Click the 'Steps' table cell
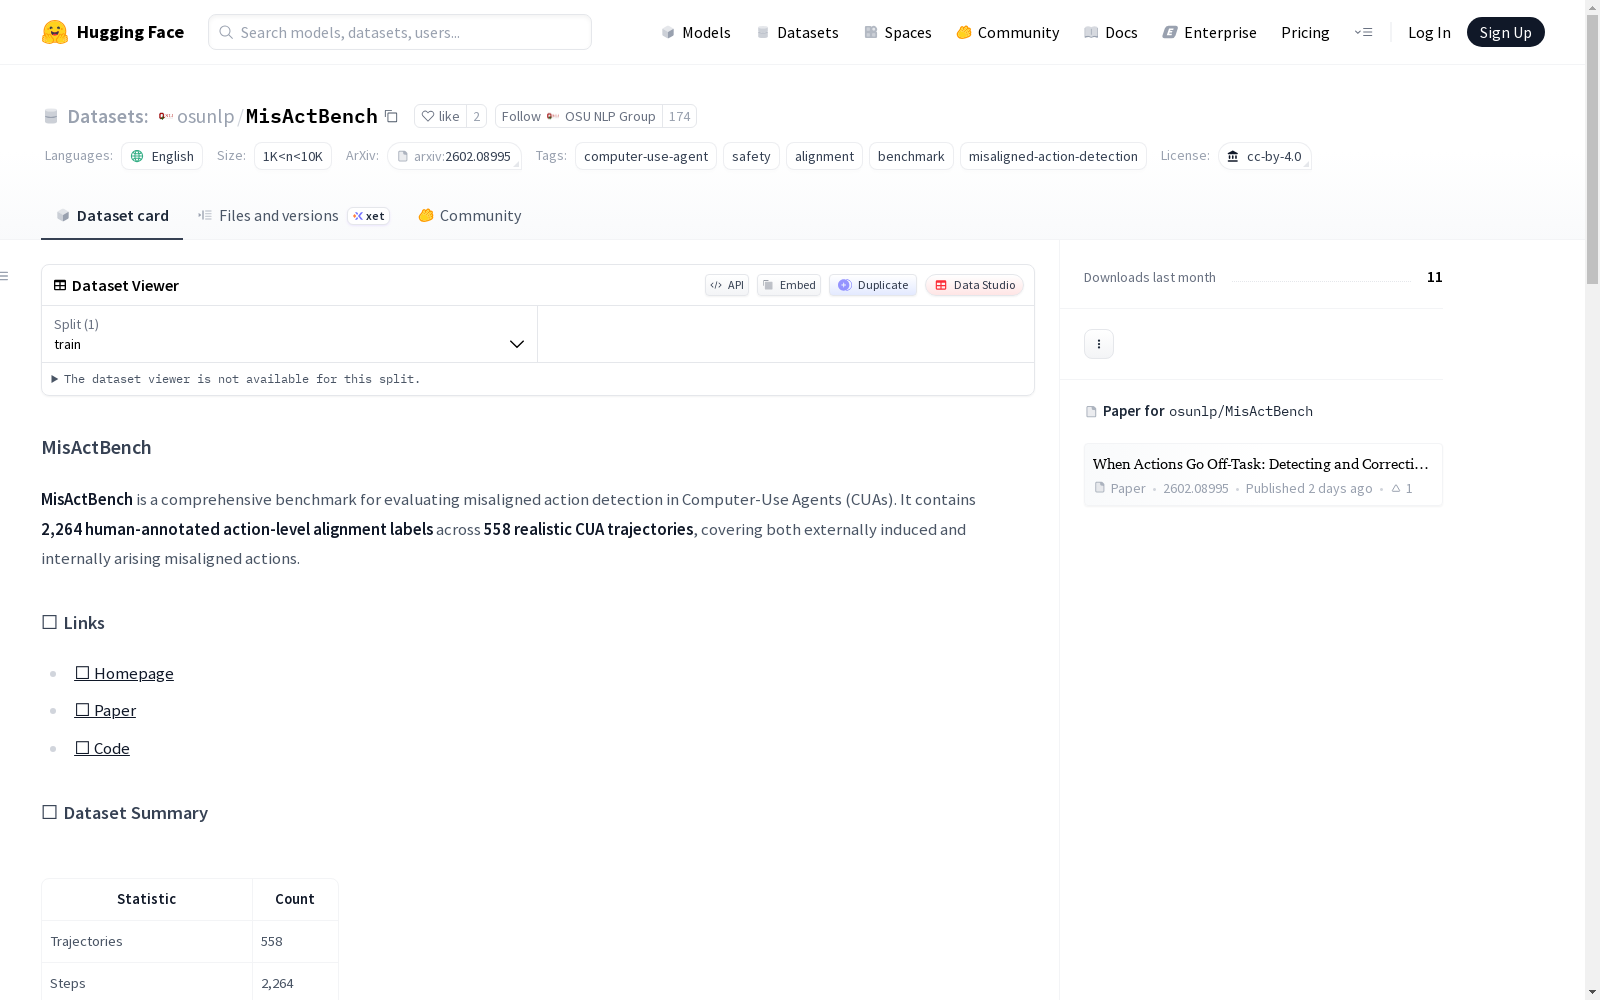This screenshot has height=1000, width=1600. pyautogui.click(x=147, y=983)
